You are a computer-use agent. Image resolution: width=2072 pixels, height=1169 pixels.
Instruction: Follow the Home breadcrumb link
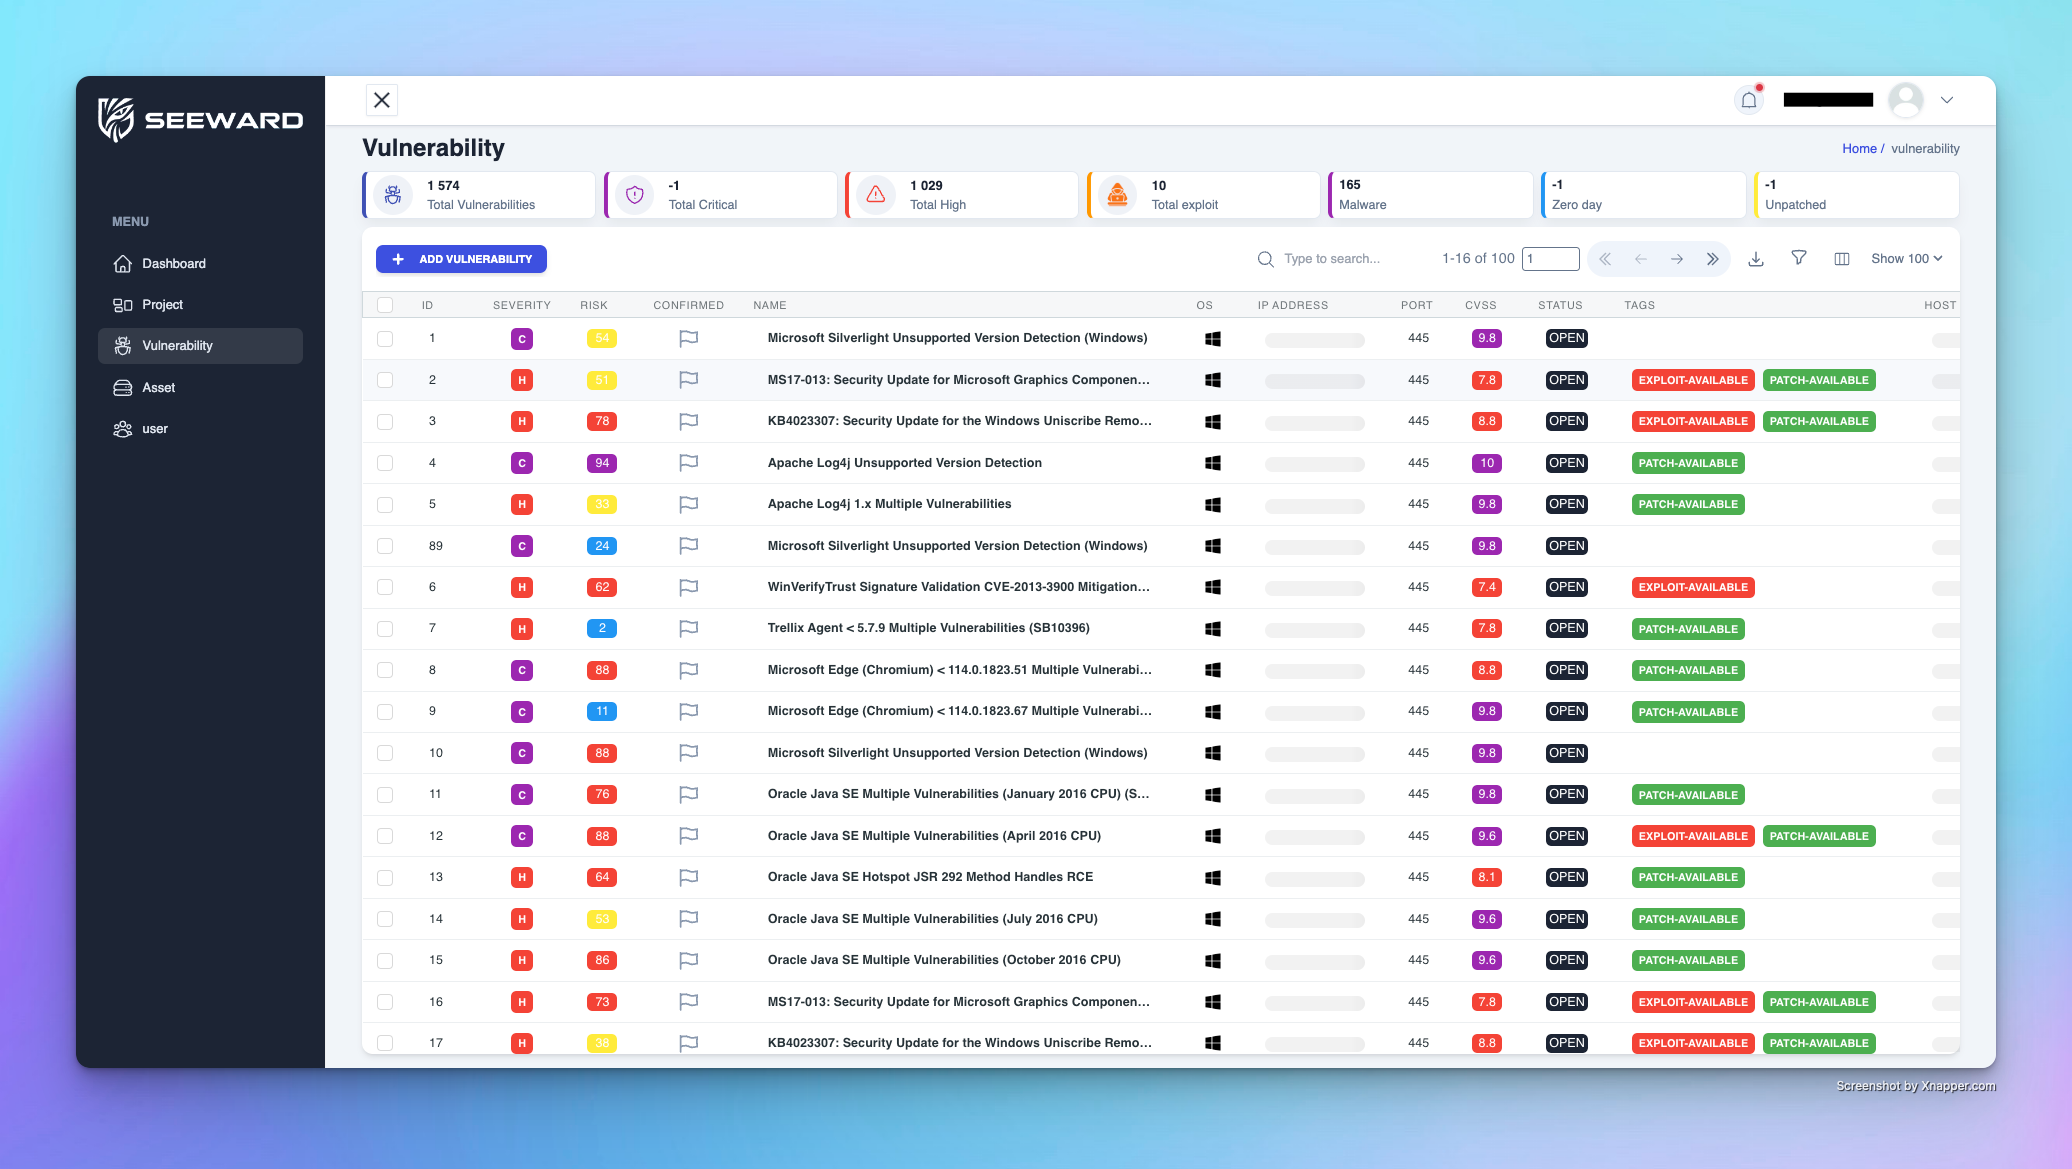pyautogui.click(x=1859, y=149)
